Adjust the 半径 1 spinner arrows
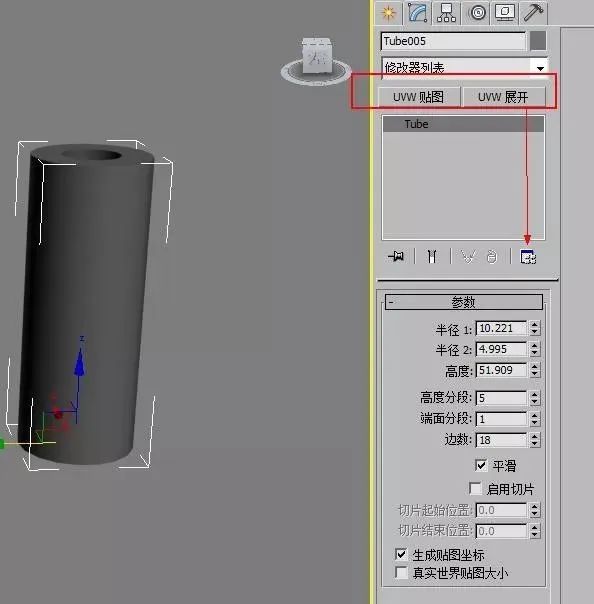Viewport: 594px width, 604px height. (534, 329)
